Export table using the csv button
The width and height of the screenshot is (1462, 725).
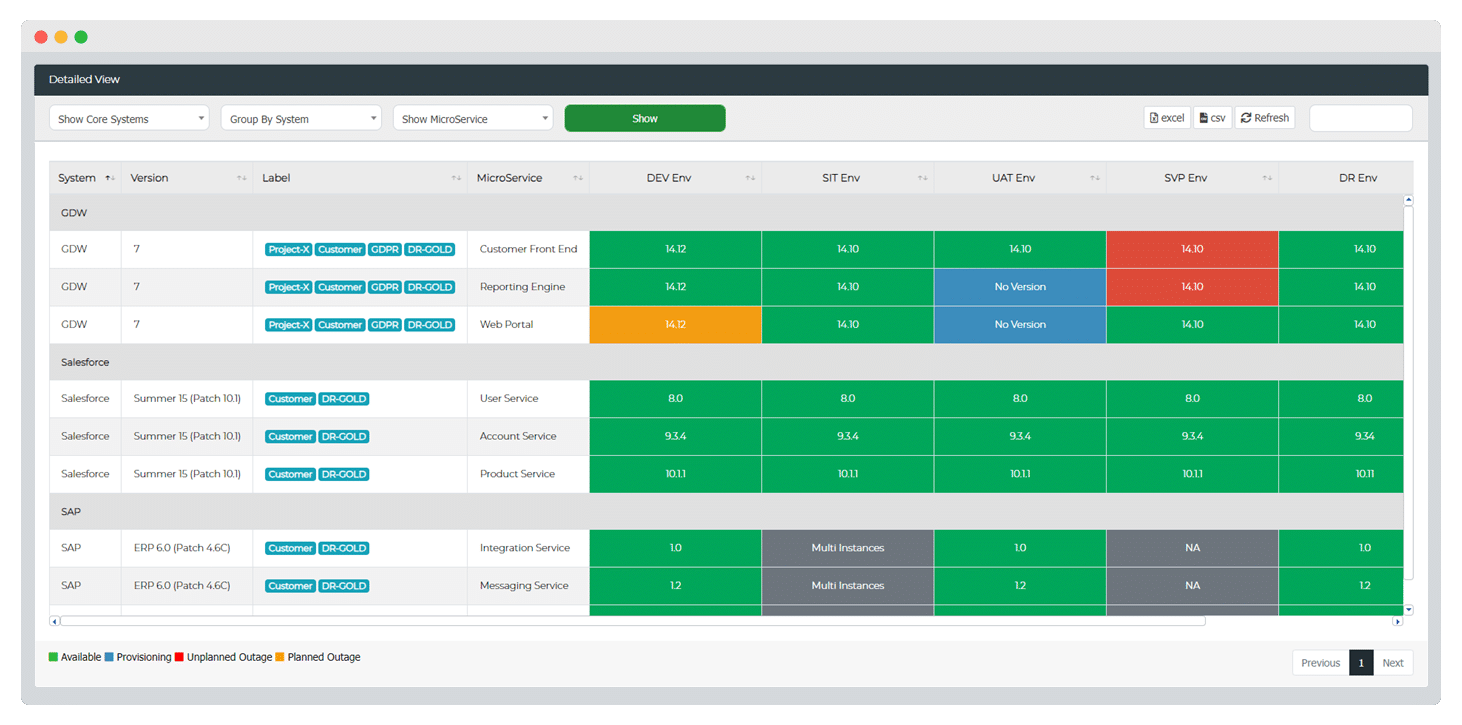(1212, 118)
